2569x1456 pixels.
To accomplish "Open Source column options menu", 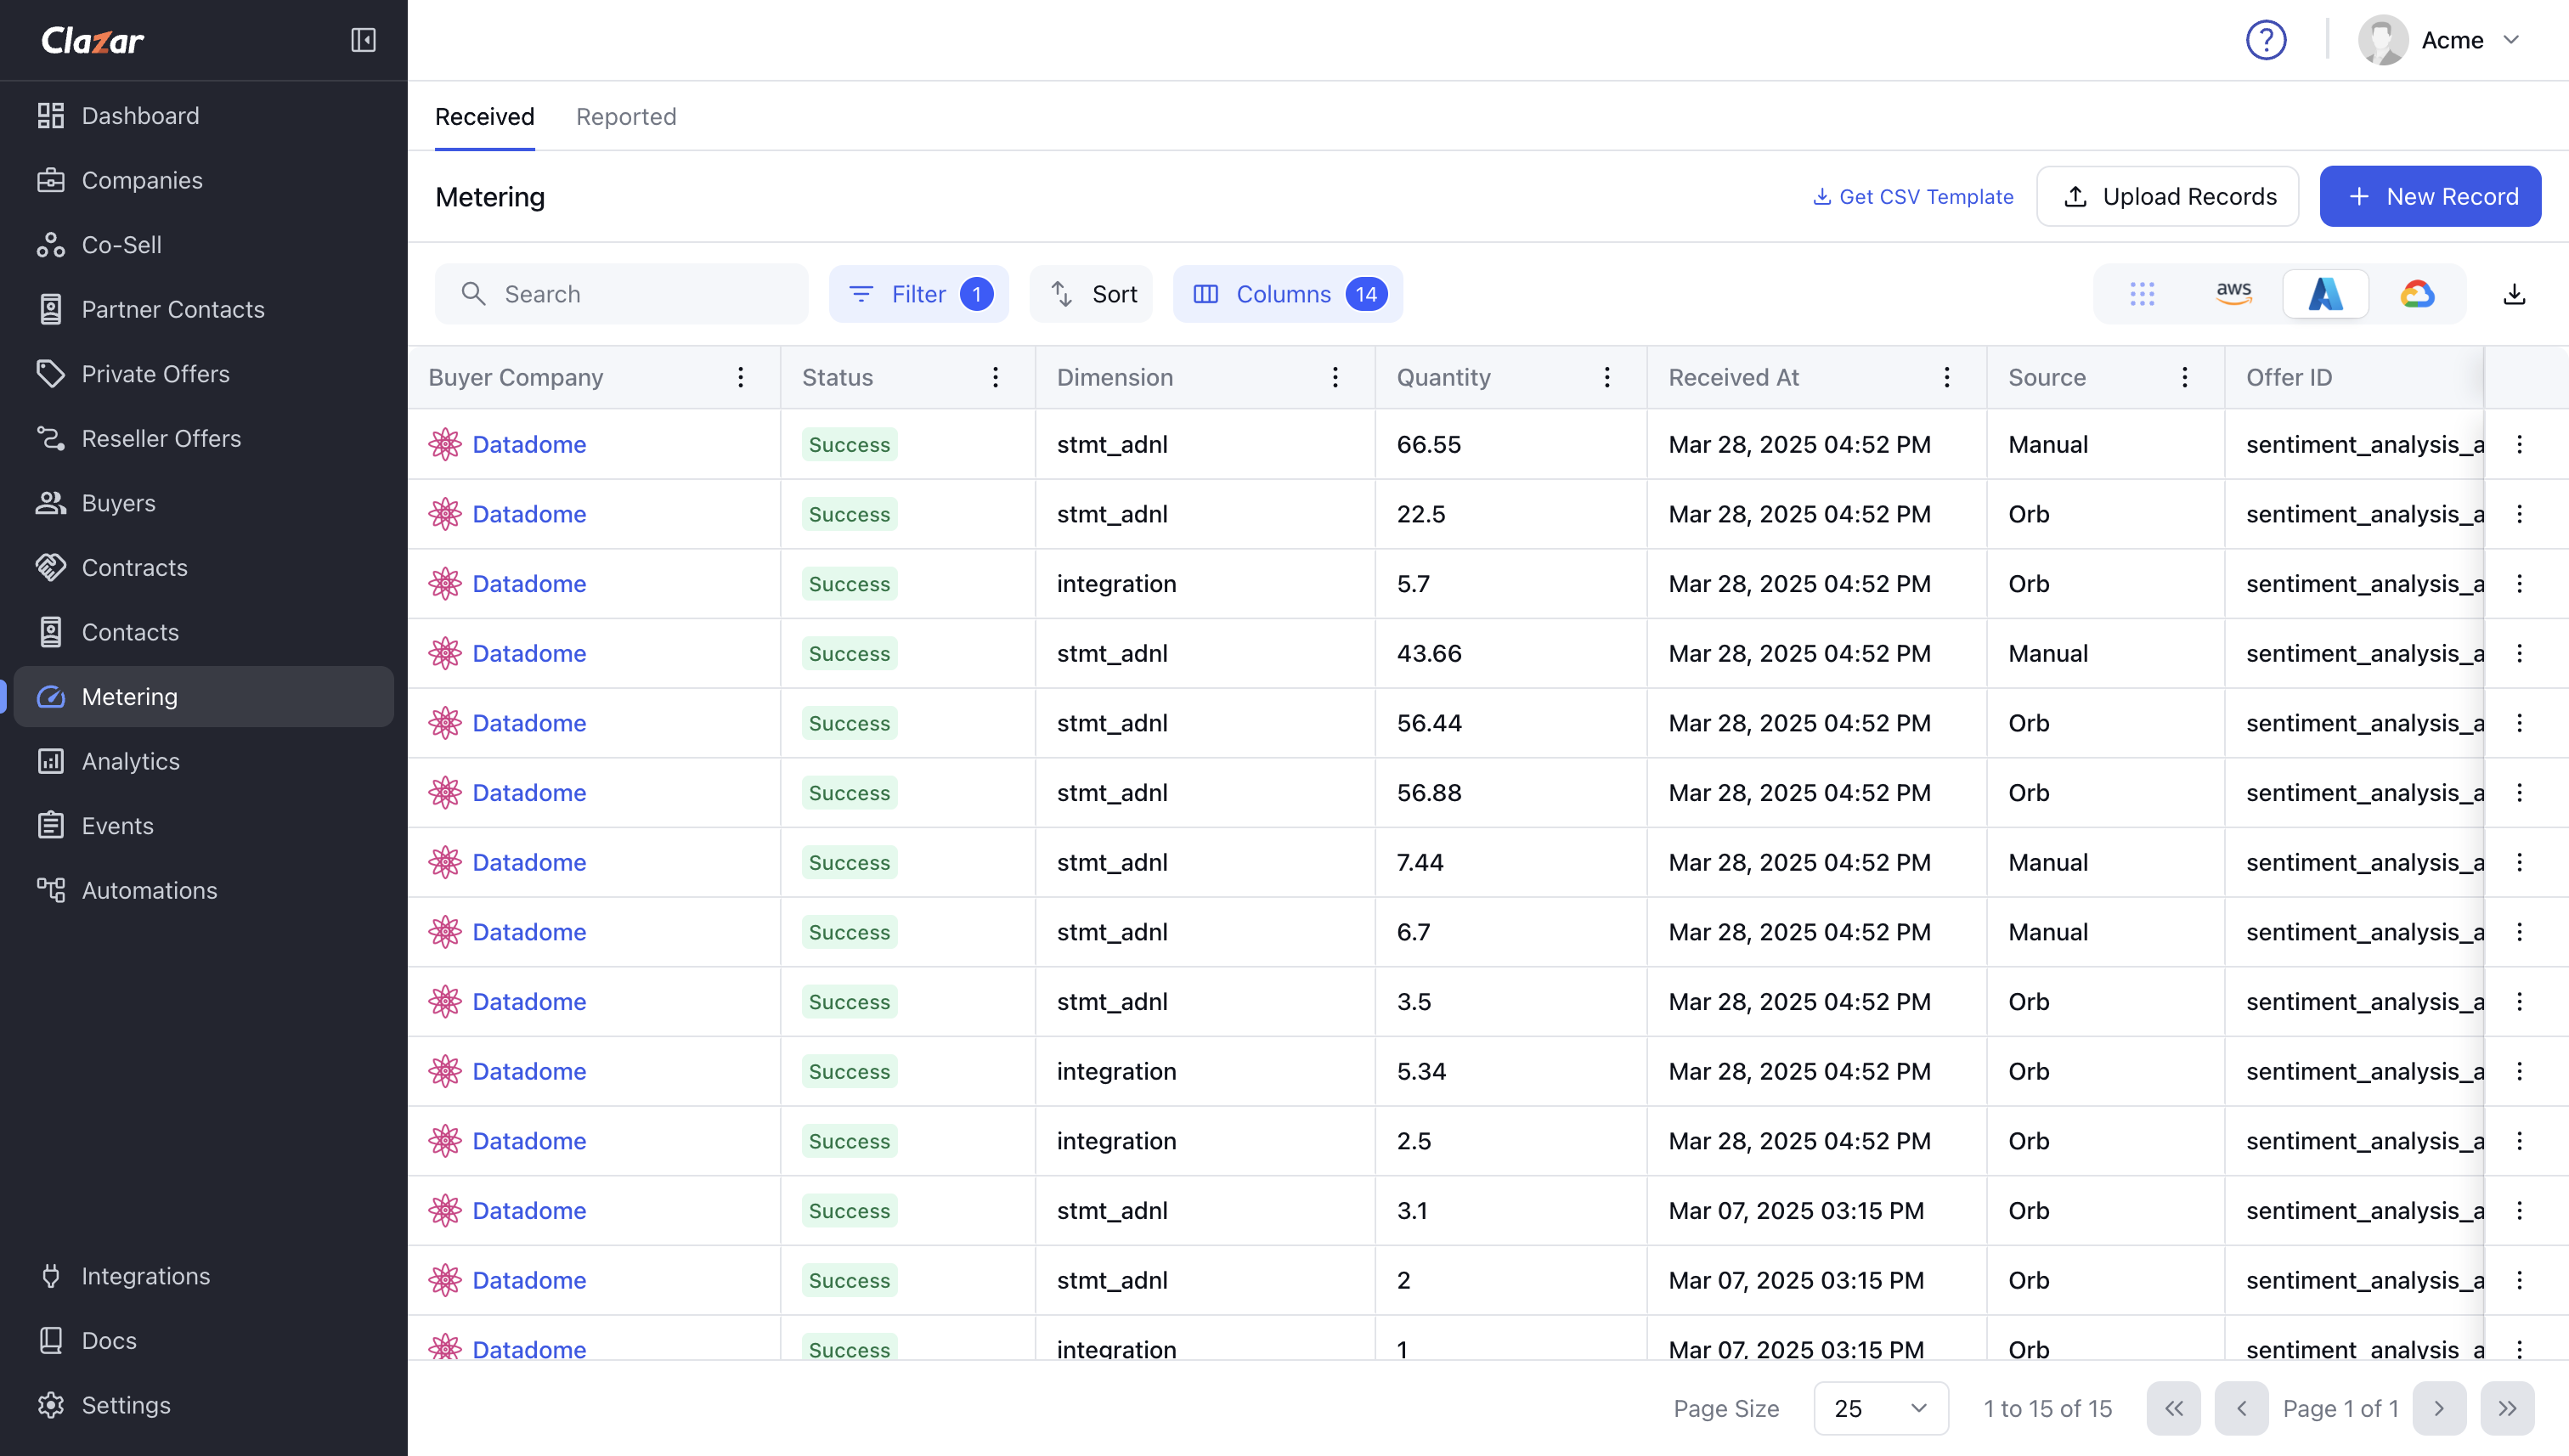I will [2185, 377].
